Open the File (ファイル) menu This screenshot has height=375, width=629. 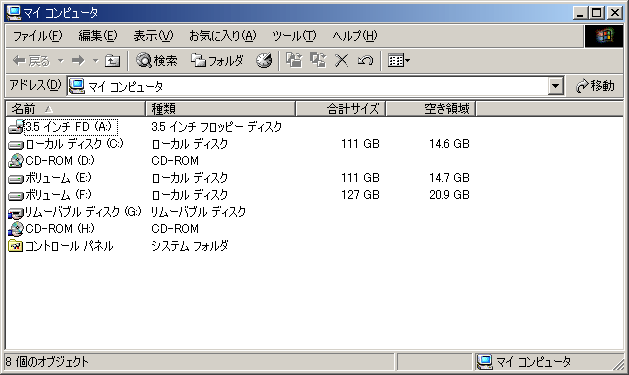click(38, 36)
